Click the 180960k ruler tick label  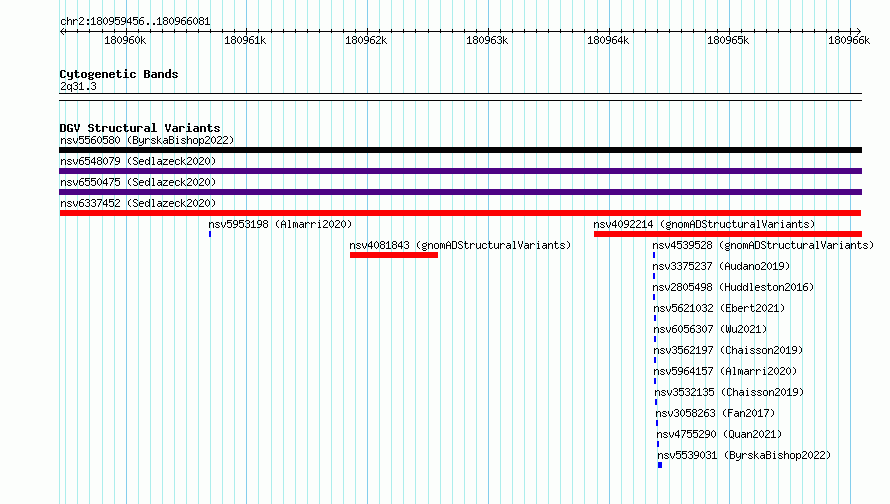click(125, 40)
